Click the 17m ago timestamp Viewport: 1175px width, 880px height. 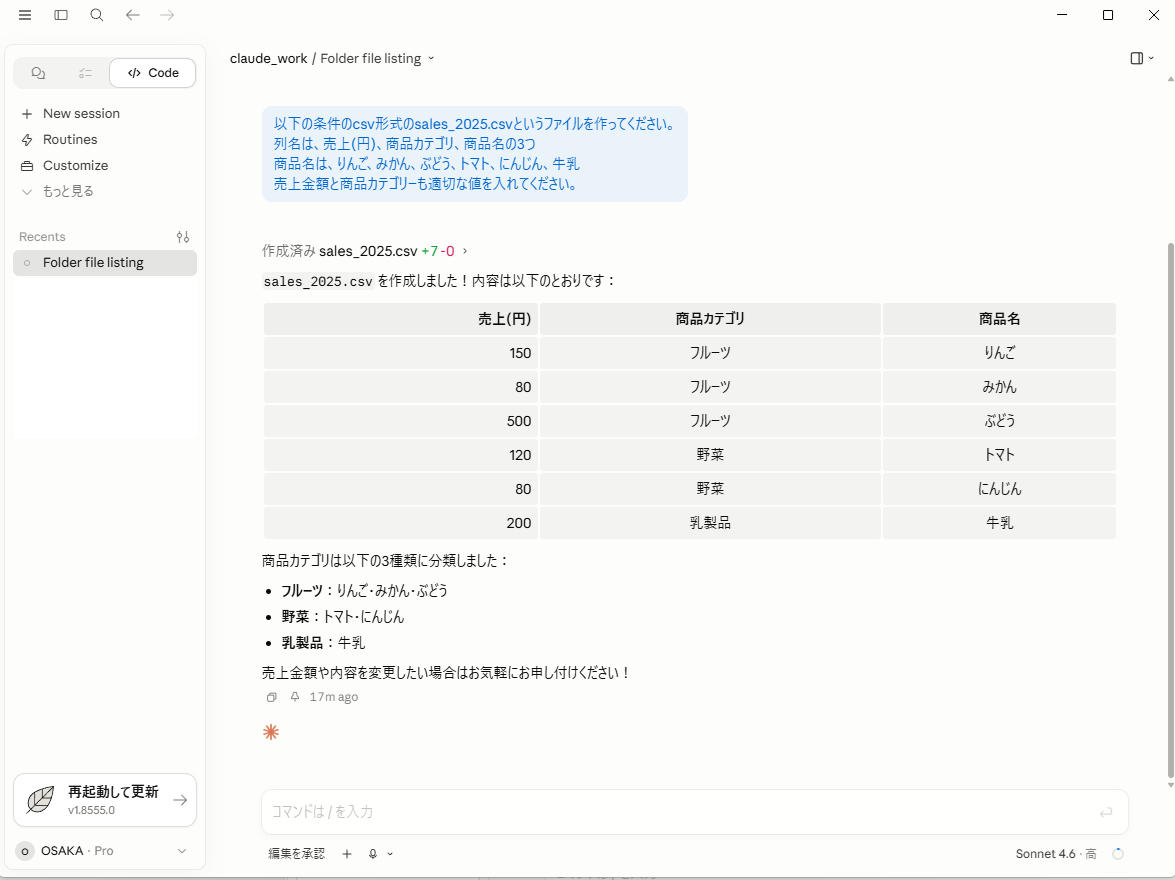(333, 697)
